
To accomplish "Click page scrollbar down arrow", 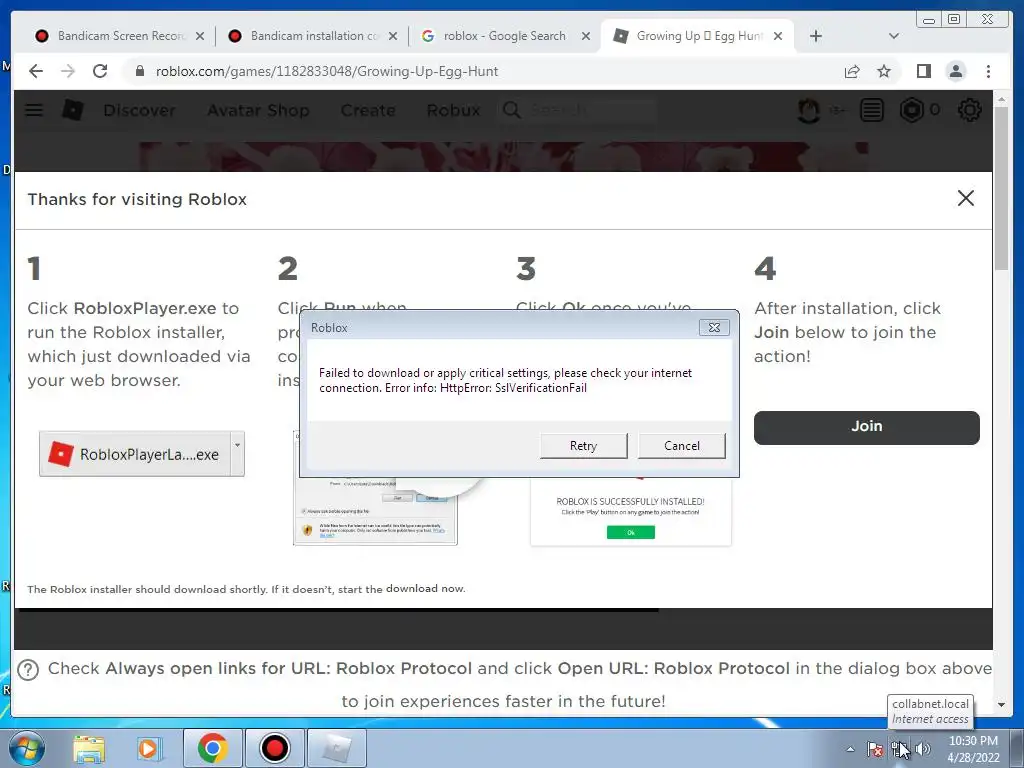I will coord(1001,705).
